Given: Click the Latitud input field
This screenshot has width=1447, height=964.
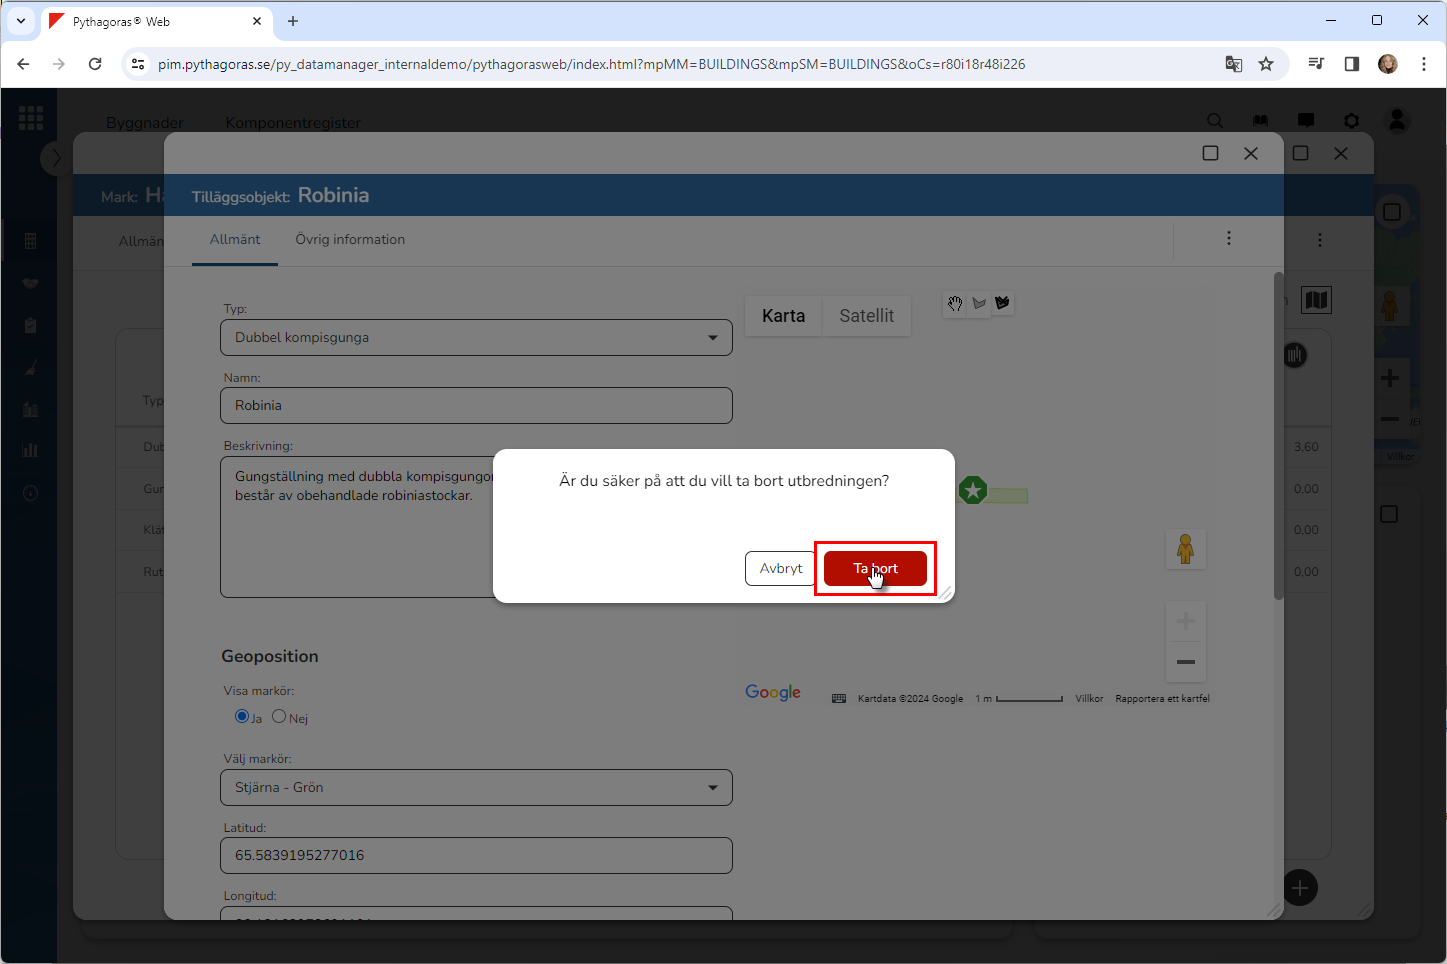Looking at the screenshot, I should (x=476, y=856).
